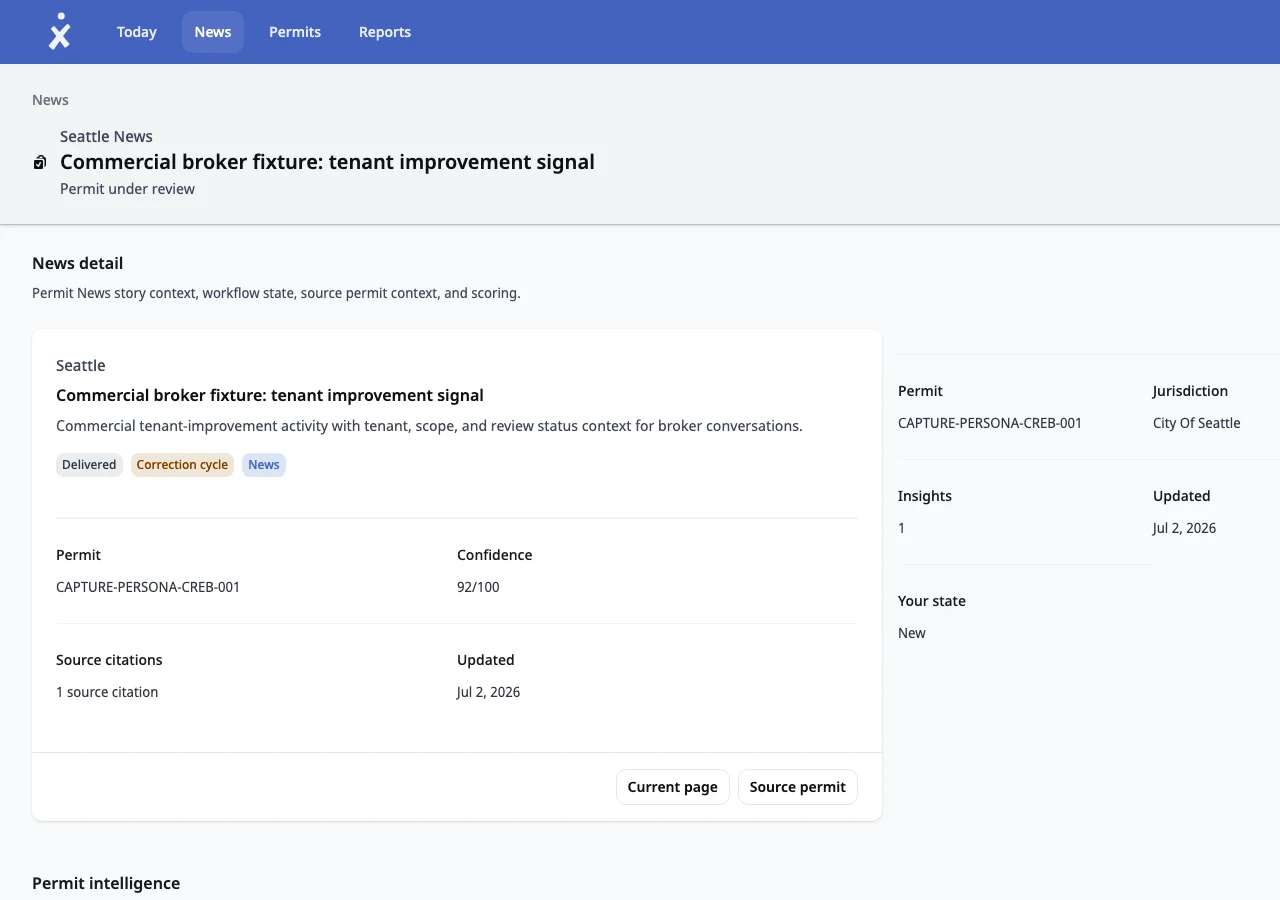Click the card description about tenant-improvement activity
This screenshot has width=1280, height=900.
pos(429,426)
